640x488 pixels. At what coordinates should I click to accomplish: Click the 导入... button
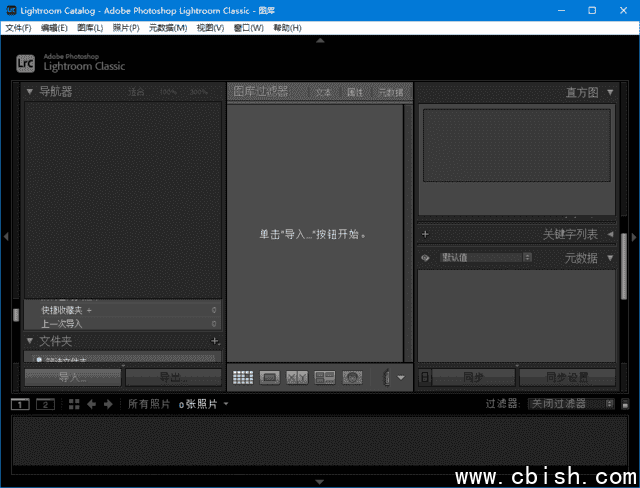(x=73, y=377)
